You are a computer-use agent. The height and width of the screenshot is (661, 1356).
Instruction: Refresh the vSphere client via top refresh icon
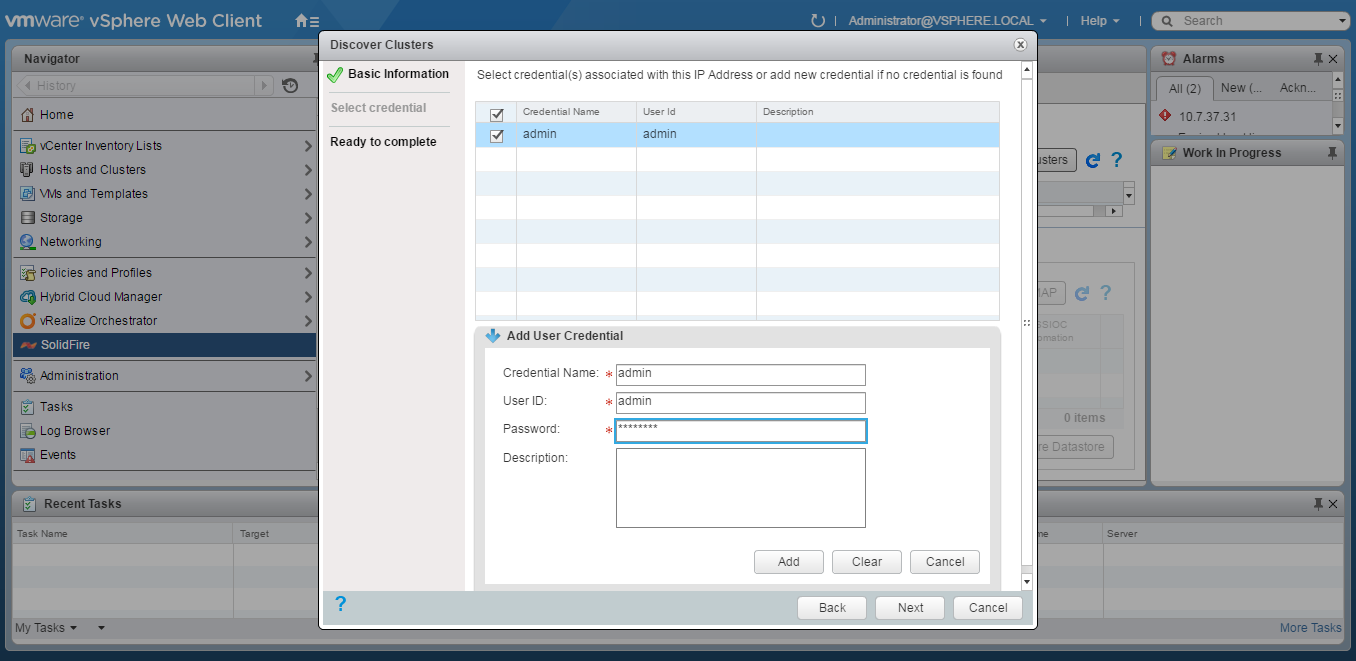817,20
